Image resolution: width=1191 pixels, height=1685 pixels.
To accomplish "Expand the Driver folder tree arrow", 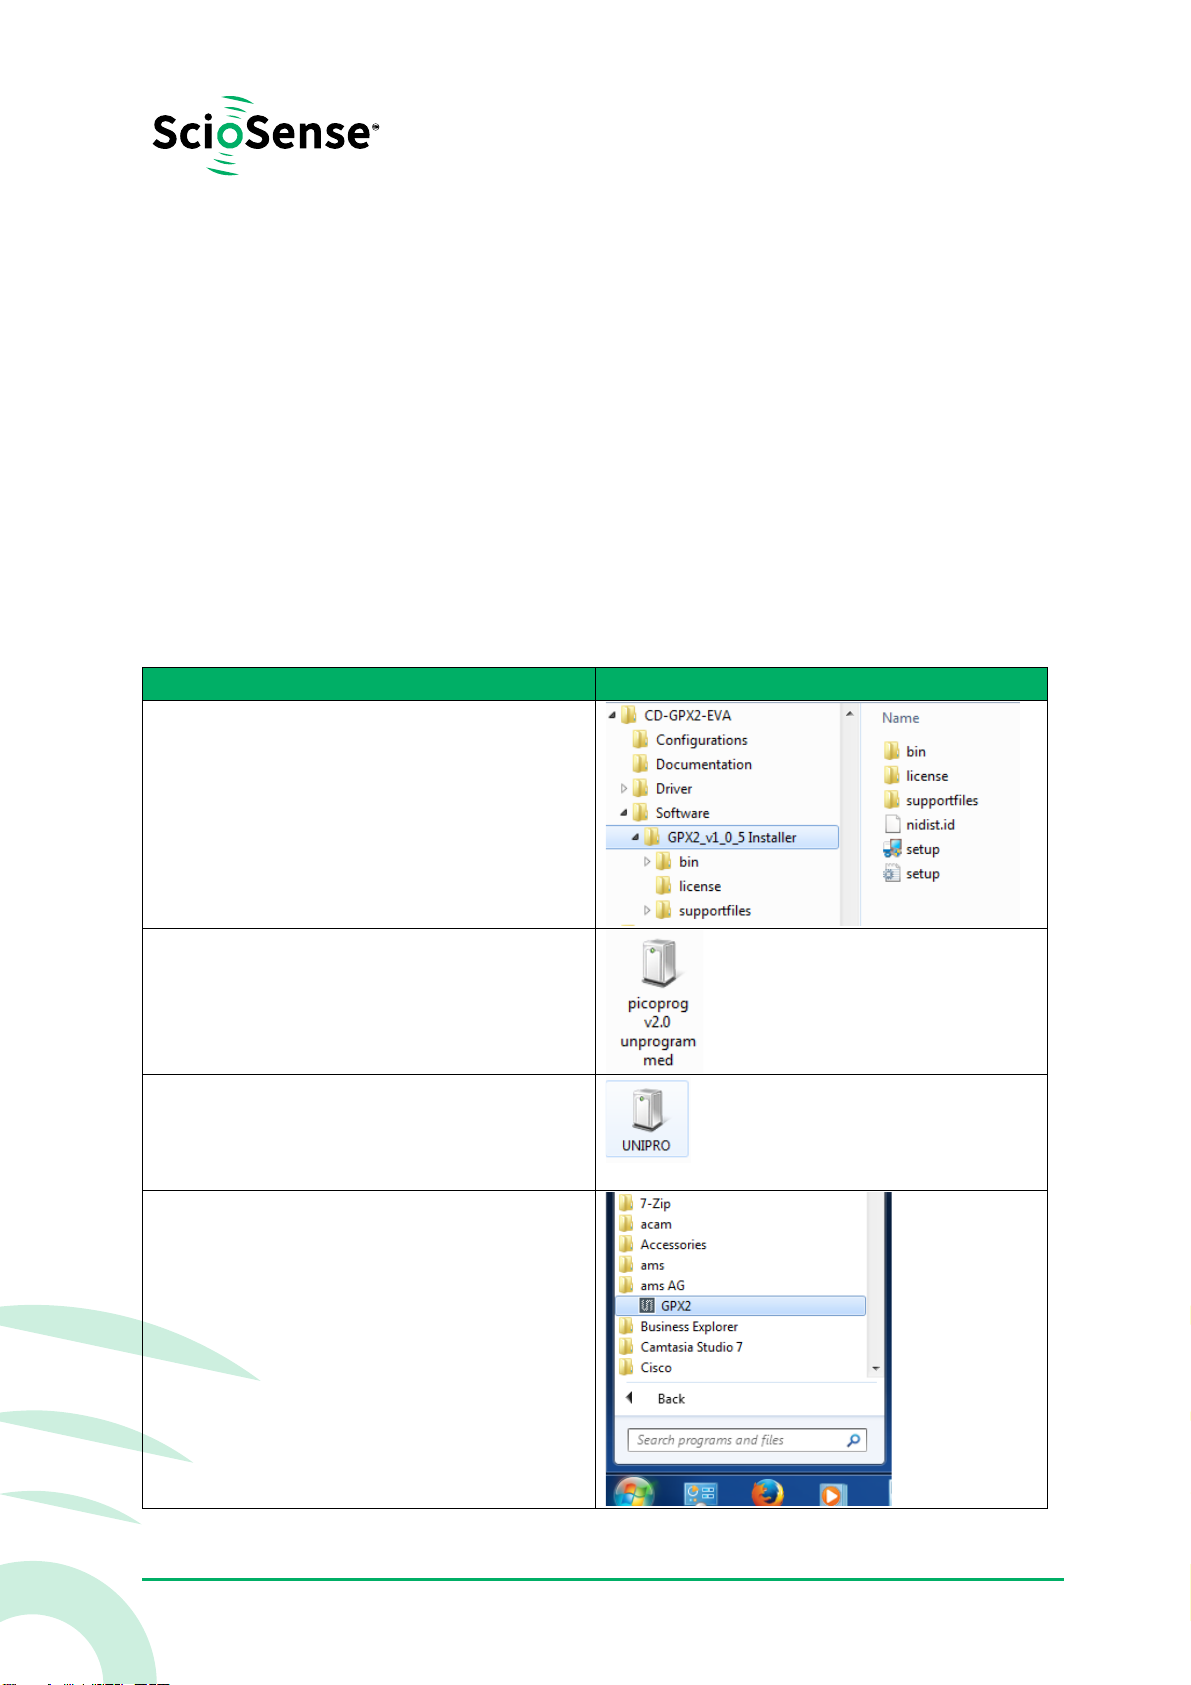I will pyautogui.click(x=624, y=789).
